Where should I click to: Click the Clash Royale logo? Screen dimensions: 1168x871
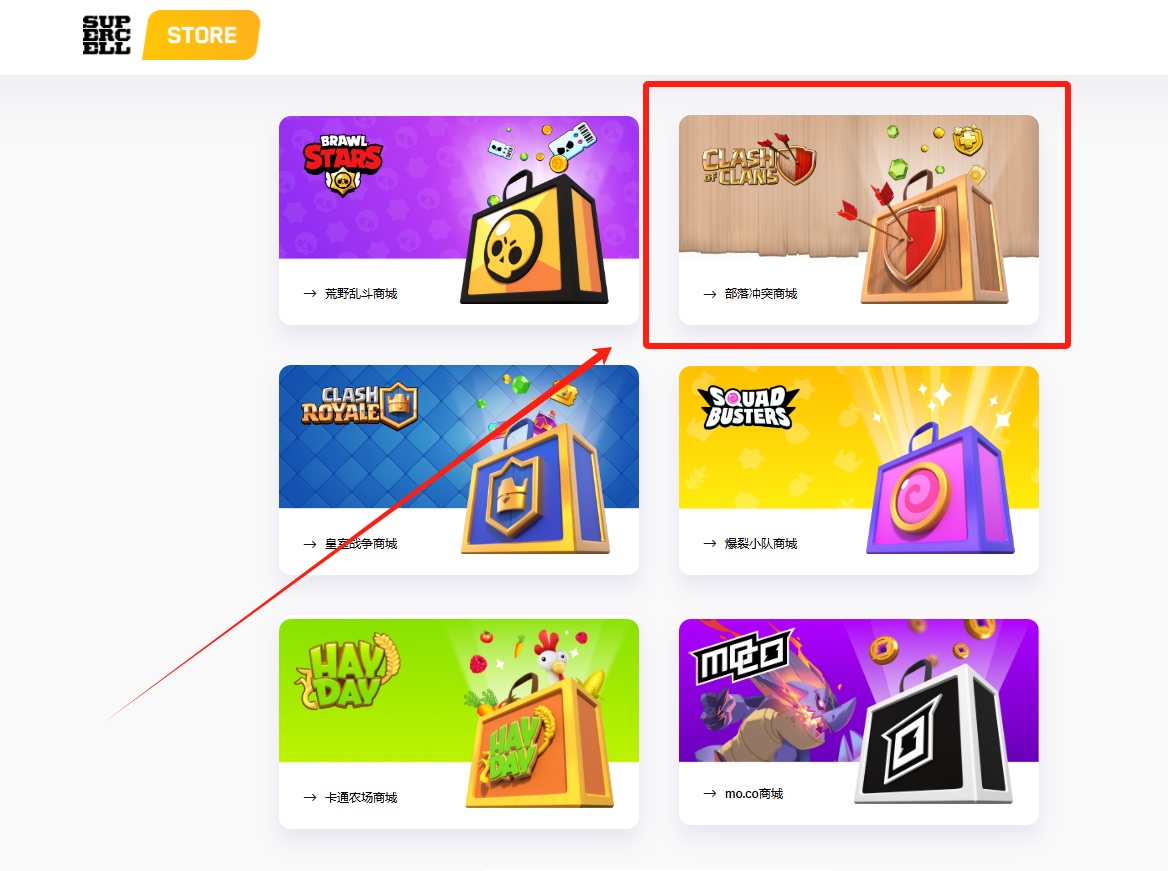(359, 406)
